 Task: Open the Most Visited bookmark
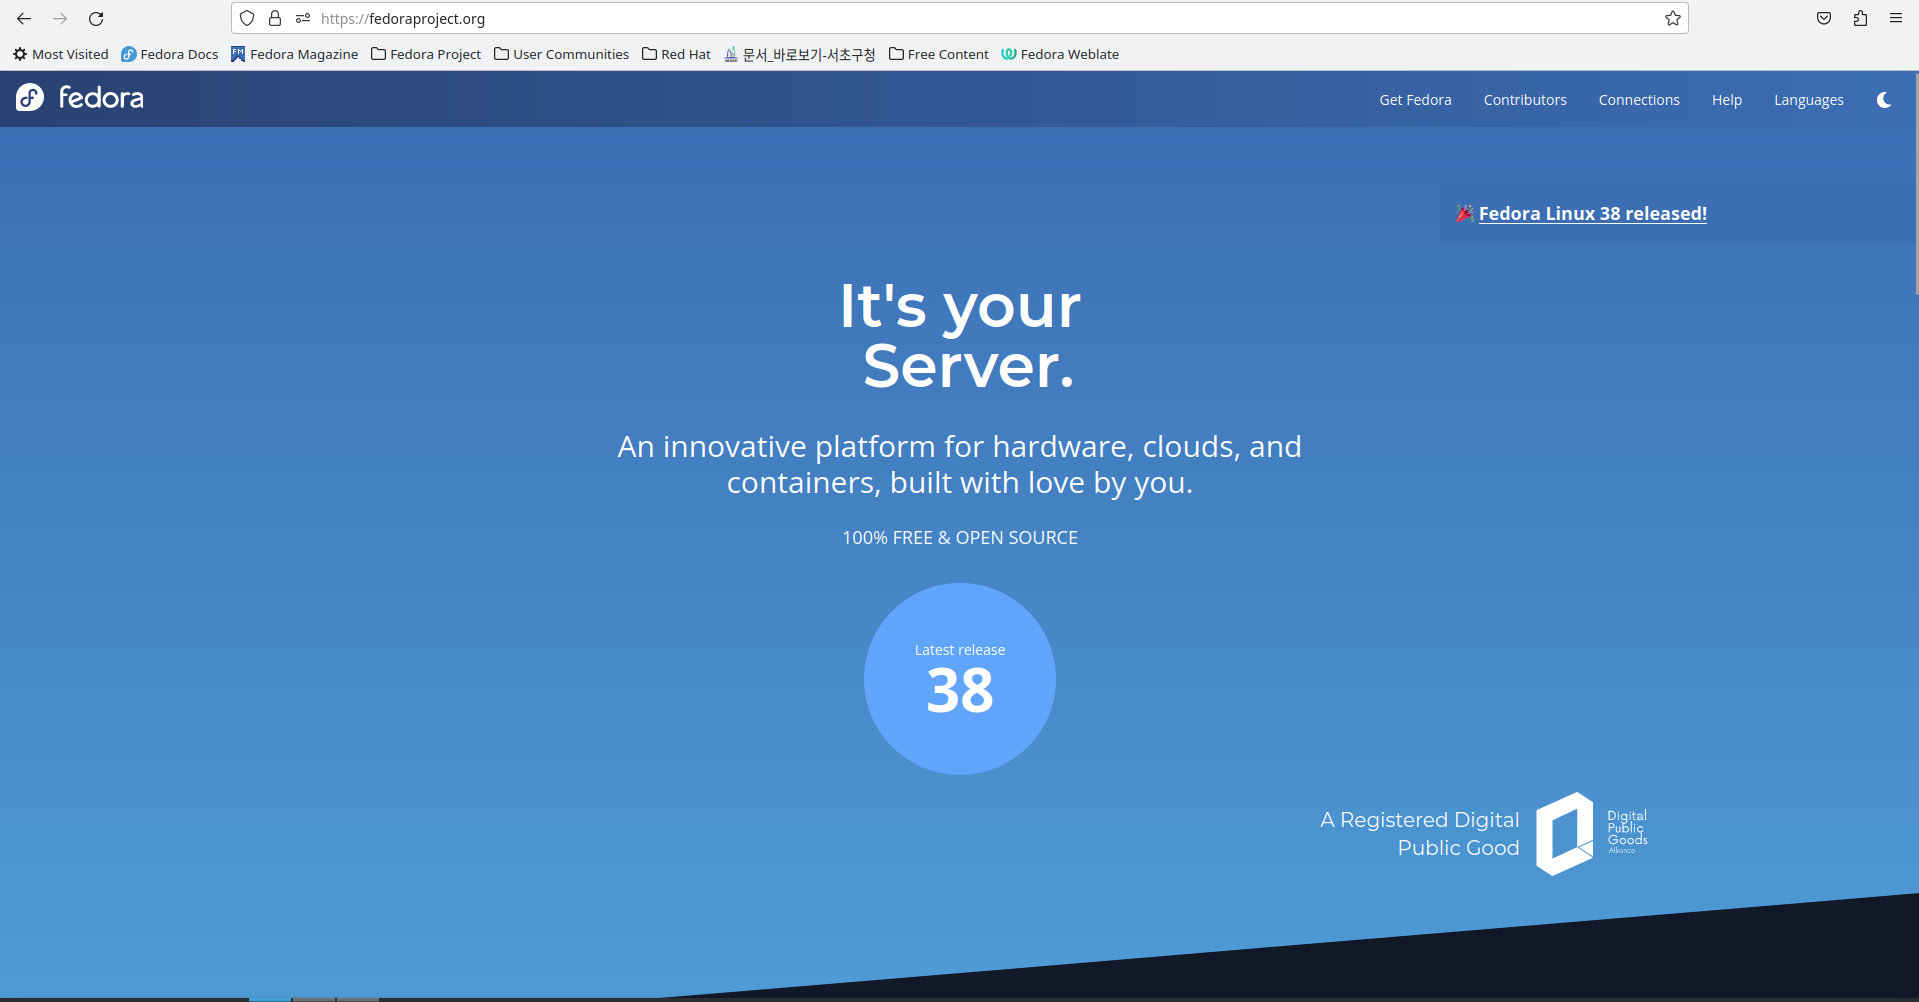click(x=61, y=54)
